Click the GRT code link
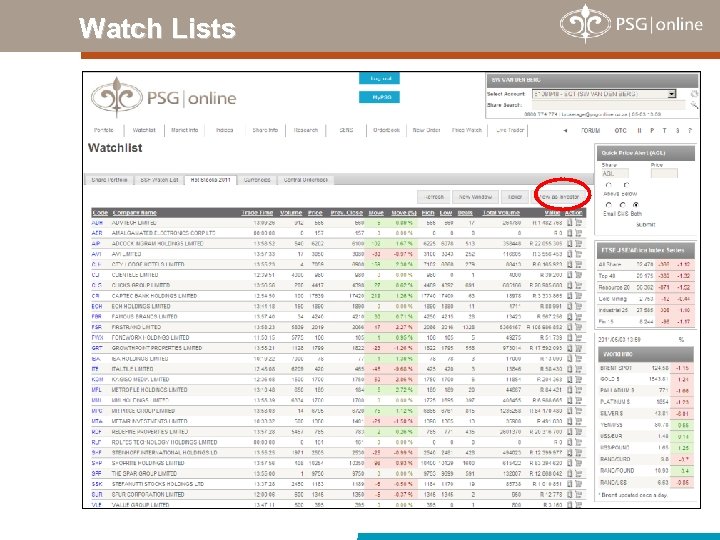720x540 pixels. (x=96, y=349)
